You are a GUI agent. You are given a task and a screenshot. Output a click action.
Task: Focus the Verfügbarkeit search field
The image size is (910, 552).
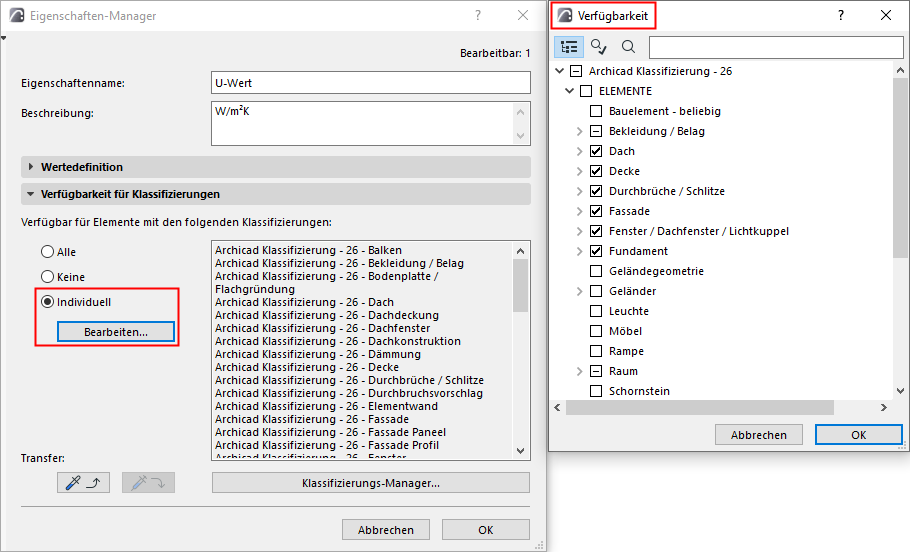776,48
